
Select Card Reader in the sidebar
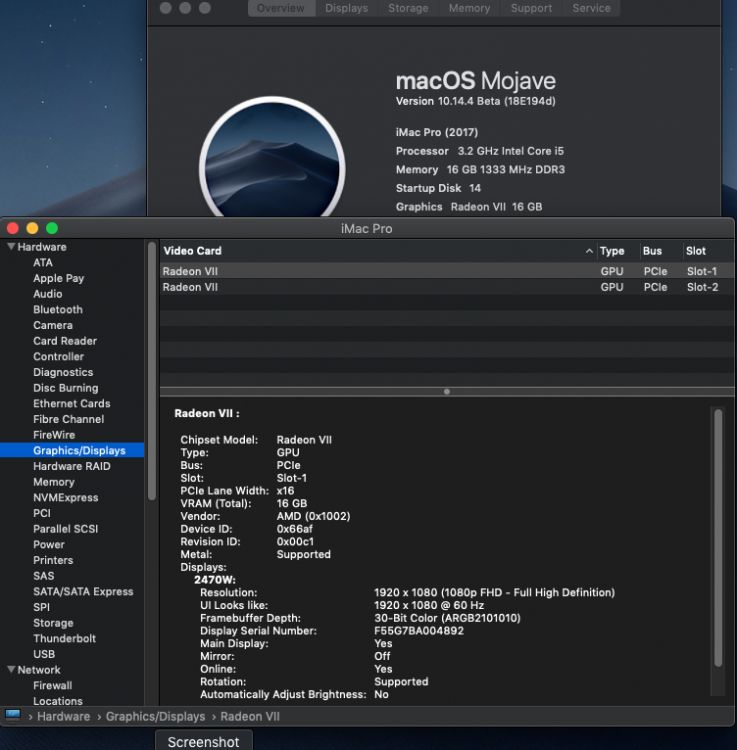65,341
